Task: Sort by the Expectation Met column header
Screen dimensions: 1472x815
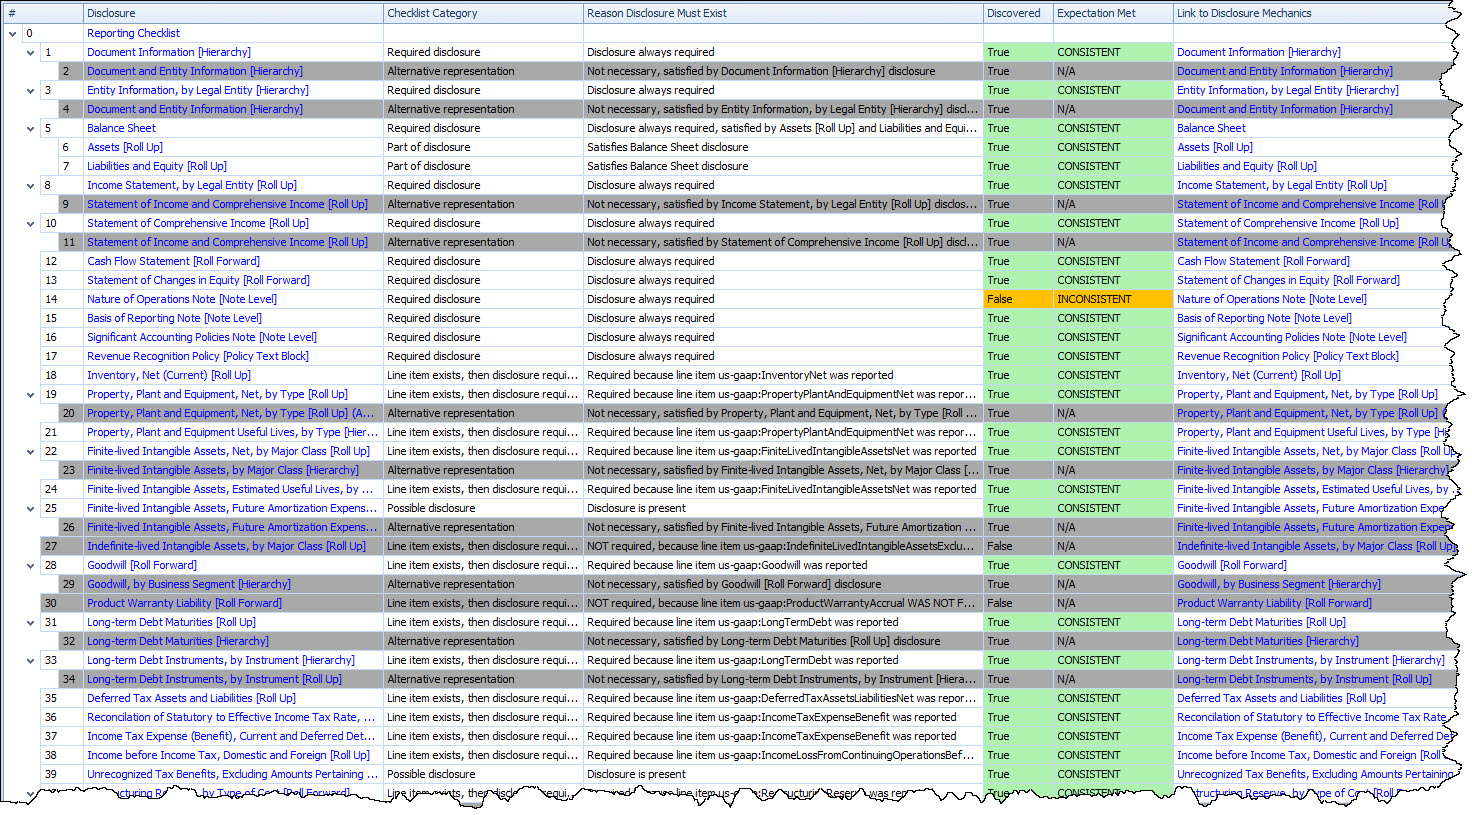Action: tap(1113, 13)
